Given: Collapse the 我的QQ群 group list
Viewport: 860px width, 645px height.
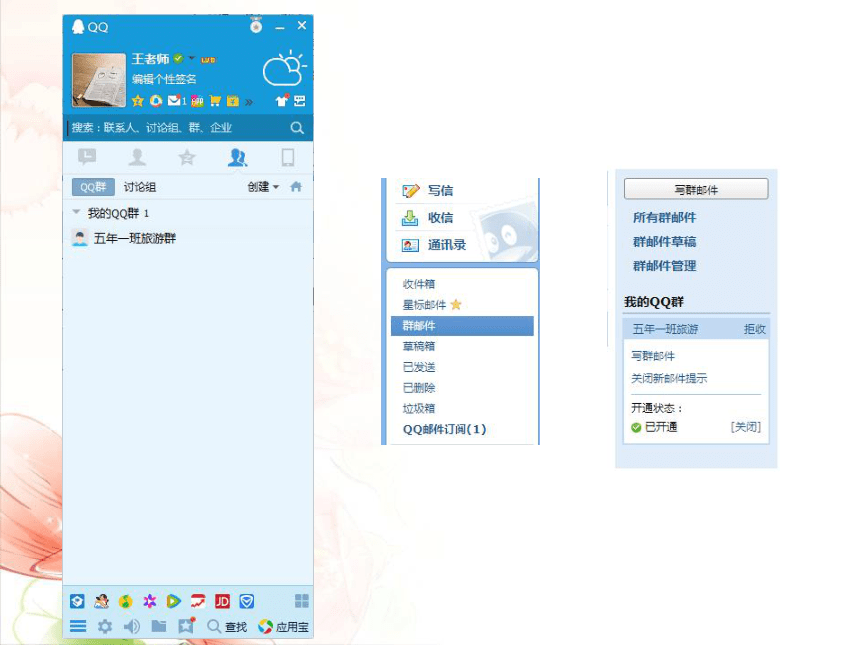Looking at the screenshot, I should tap(76, 212).
